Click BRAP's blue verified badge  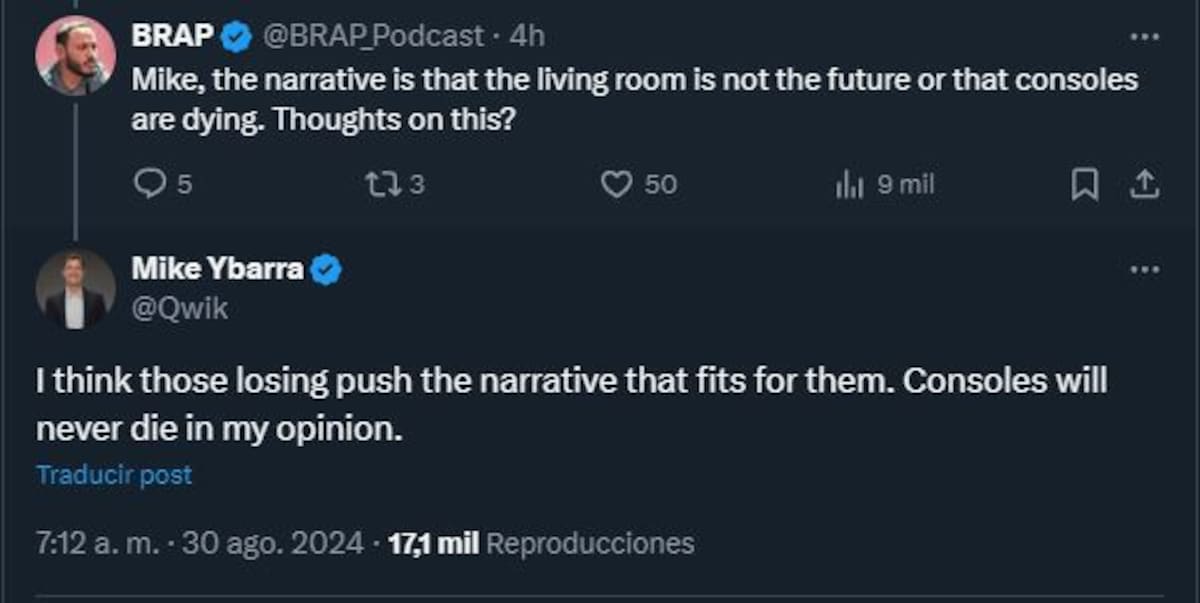[x=237, y=38]
